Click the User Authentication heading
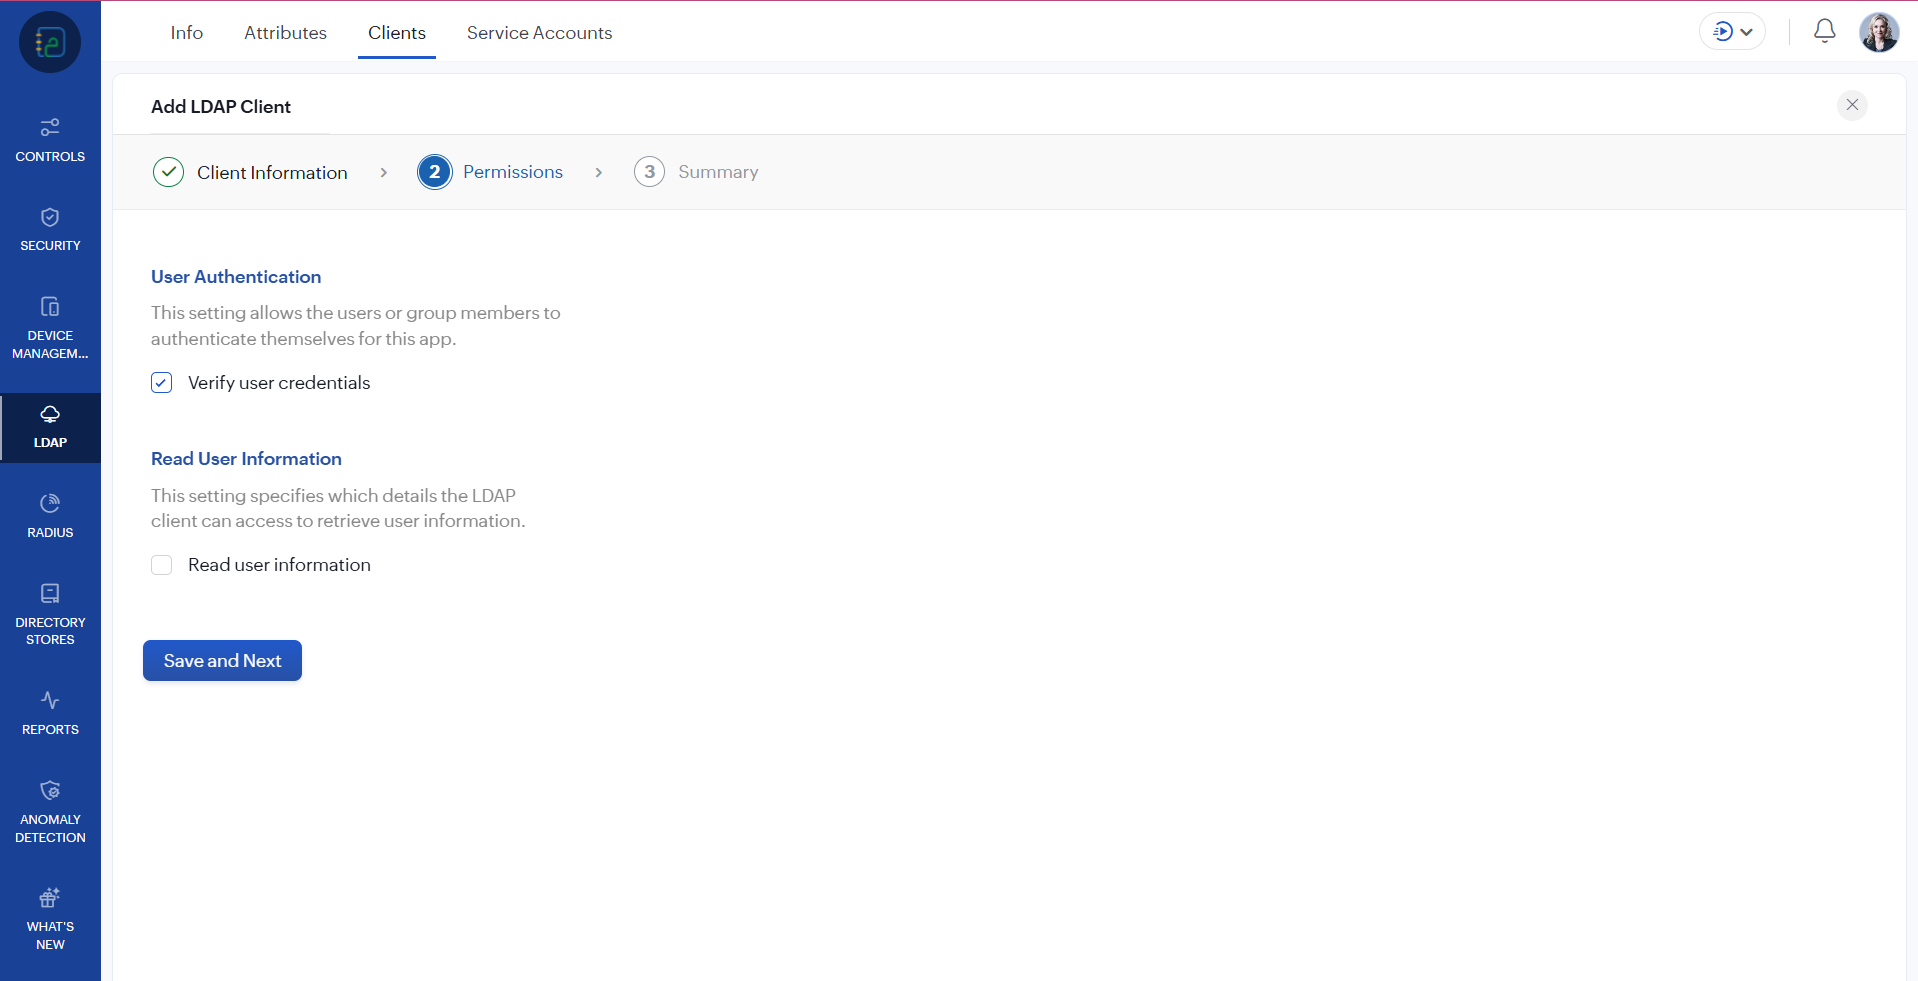This screenshot has width=1918, height=981. 236,277
